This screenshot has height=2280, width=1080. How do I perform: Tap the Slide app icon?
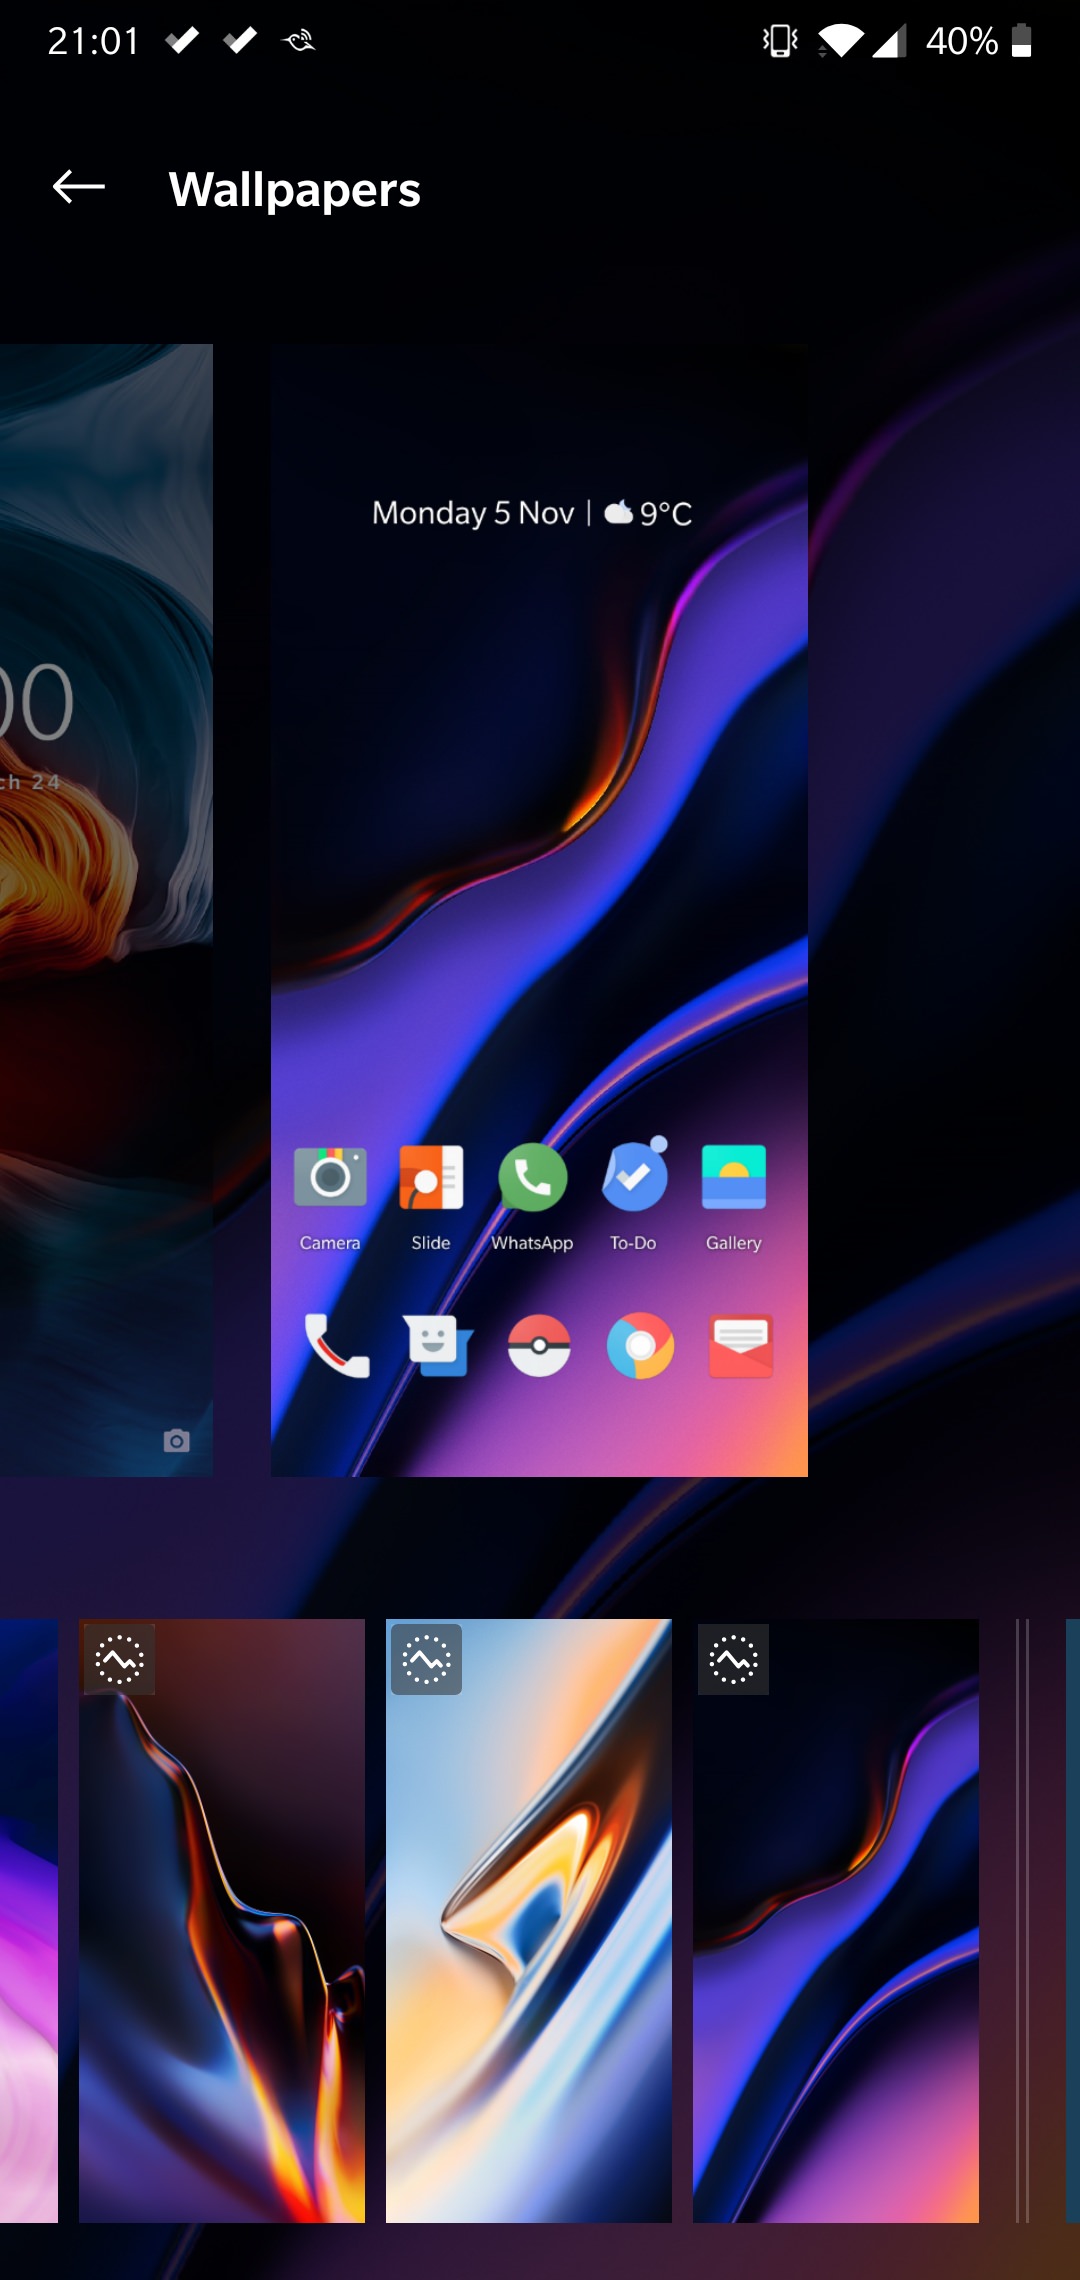(431, 1179)
